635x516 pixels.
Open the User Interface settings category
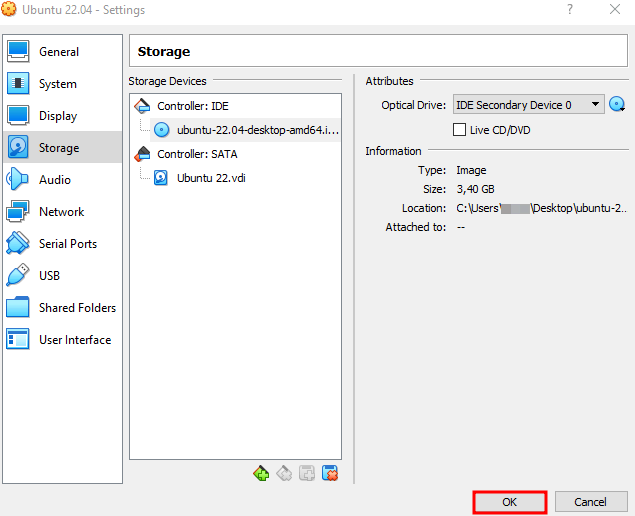pos(62,339)
